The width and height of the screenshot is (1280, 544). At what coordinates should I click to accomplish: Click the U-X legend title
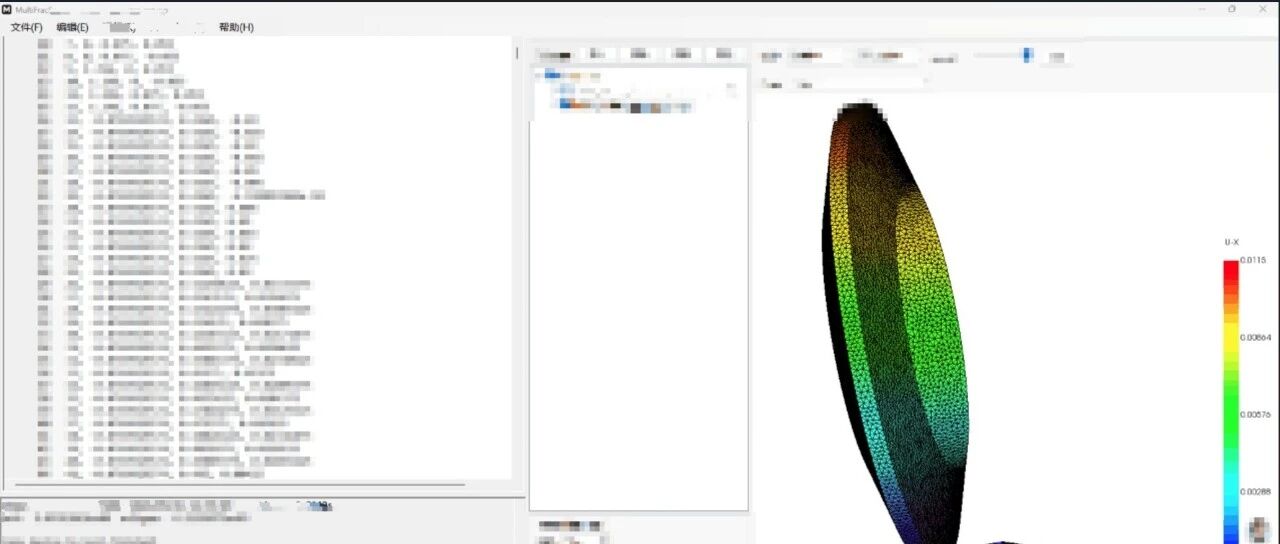coord(1232,243)
